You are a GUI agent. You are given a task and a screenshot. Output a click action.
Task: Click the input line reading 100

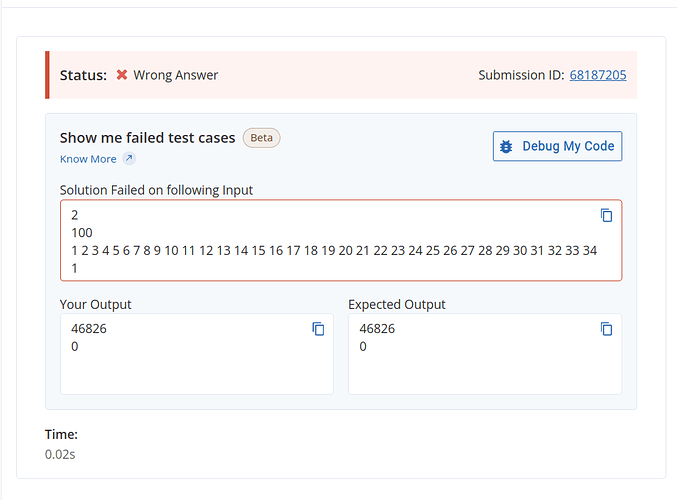point(82,233)
